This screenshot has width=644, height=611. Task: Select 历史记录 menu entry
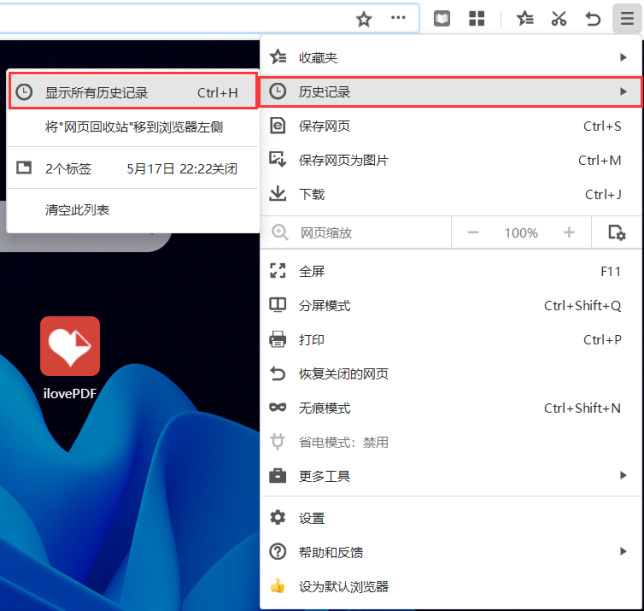(451, 92)
